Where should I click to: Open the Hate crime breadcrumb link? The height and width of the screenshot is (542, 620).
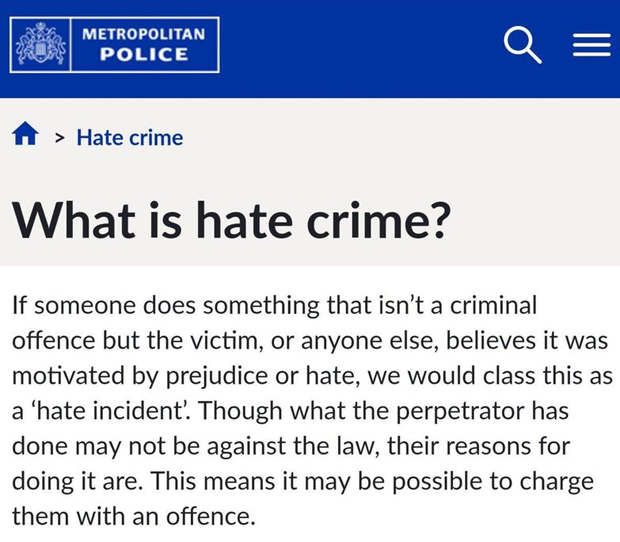130,137
